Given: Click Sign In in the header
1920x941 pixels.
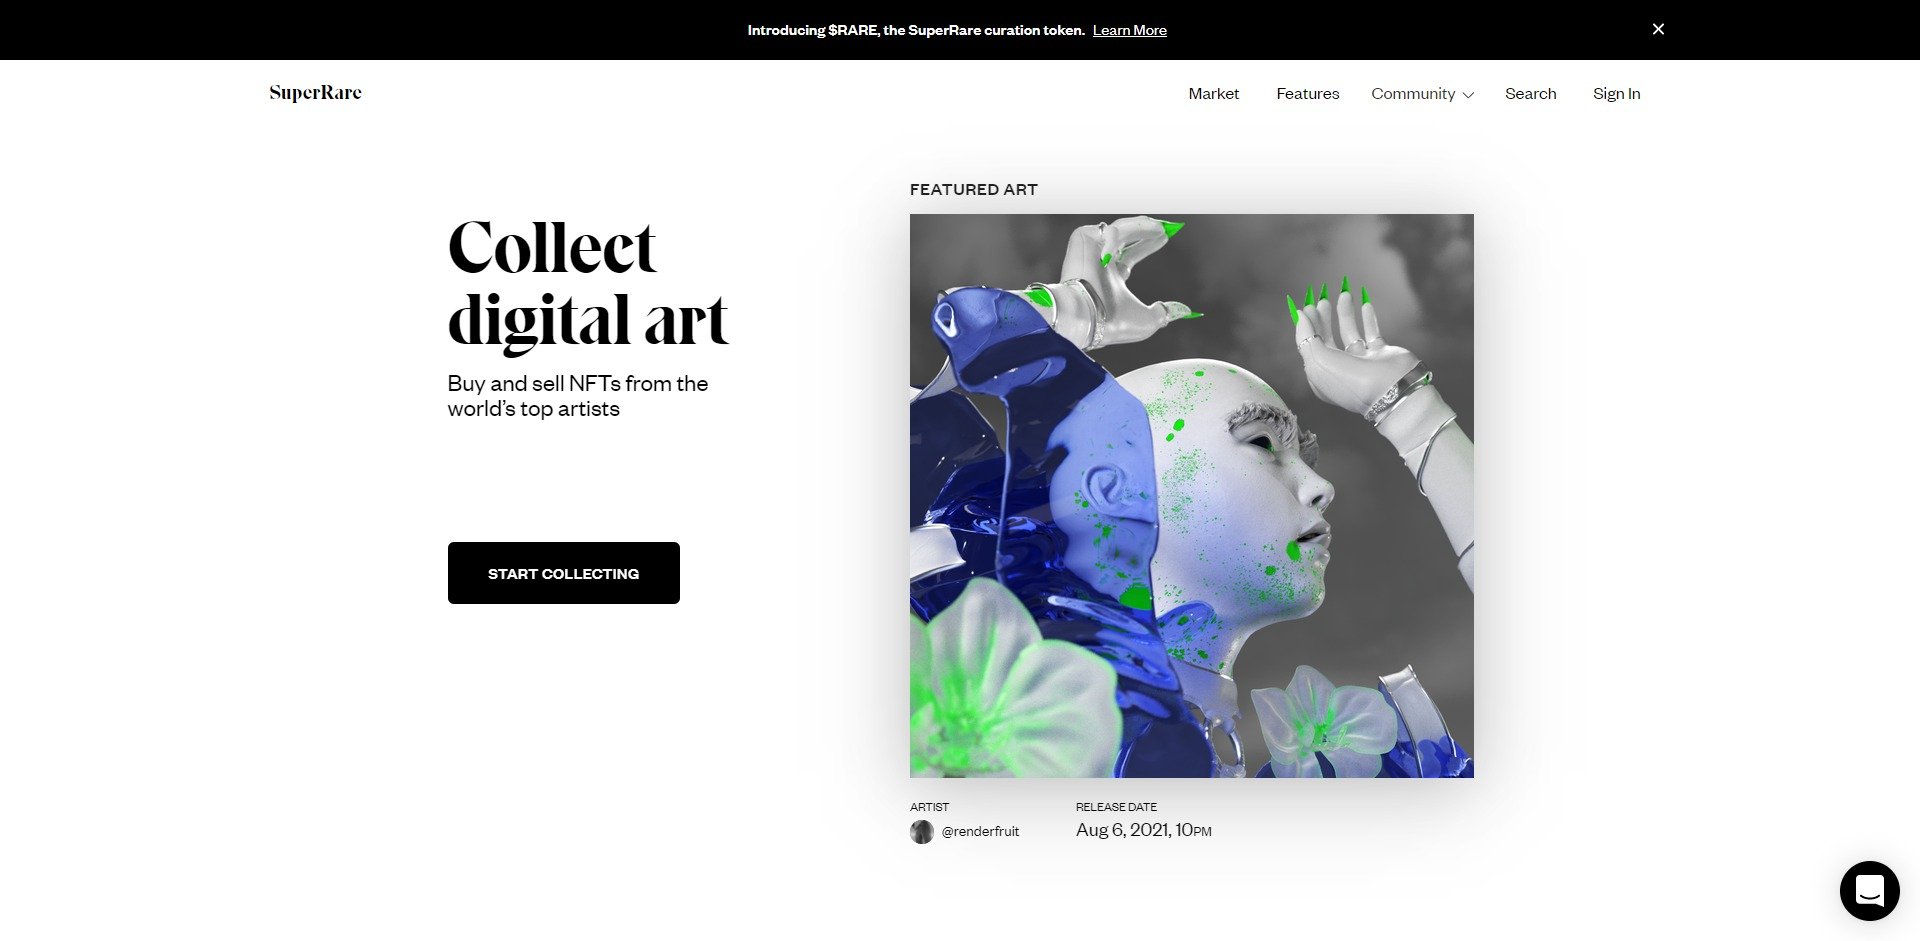Looking at the screenshot, I should (1616, 94).
